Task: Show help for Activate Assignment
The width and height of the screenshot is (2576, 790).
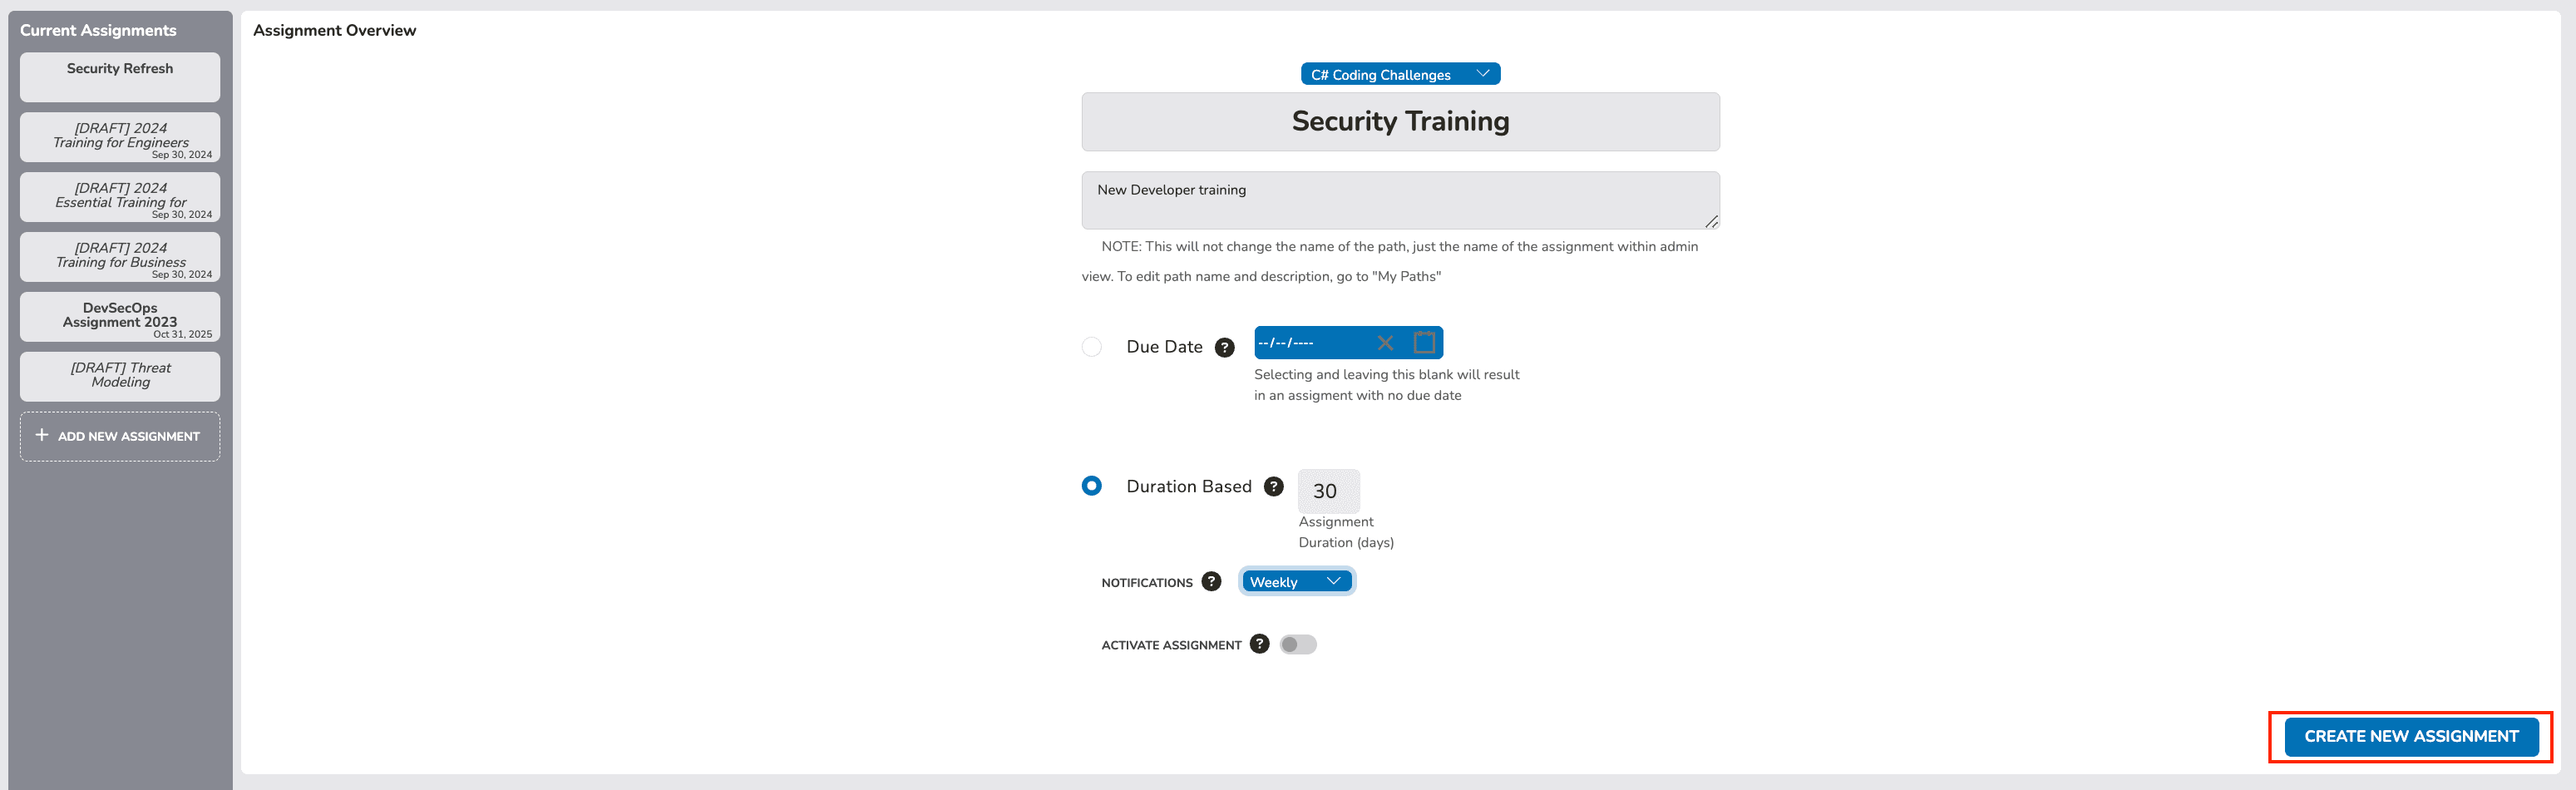Action: (1260, 644)
